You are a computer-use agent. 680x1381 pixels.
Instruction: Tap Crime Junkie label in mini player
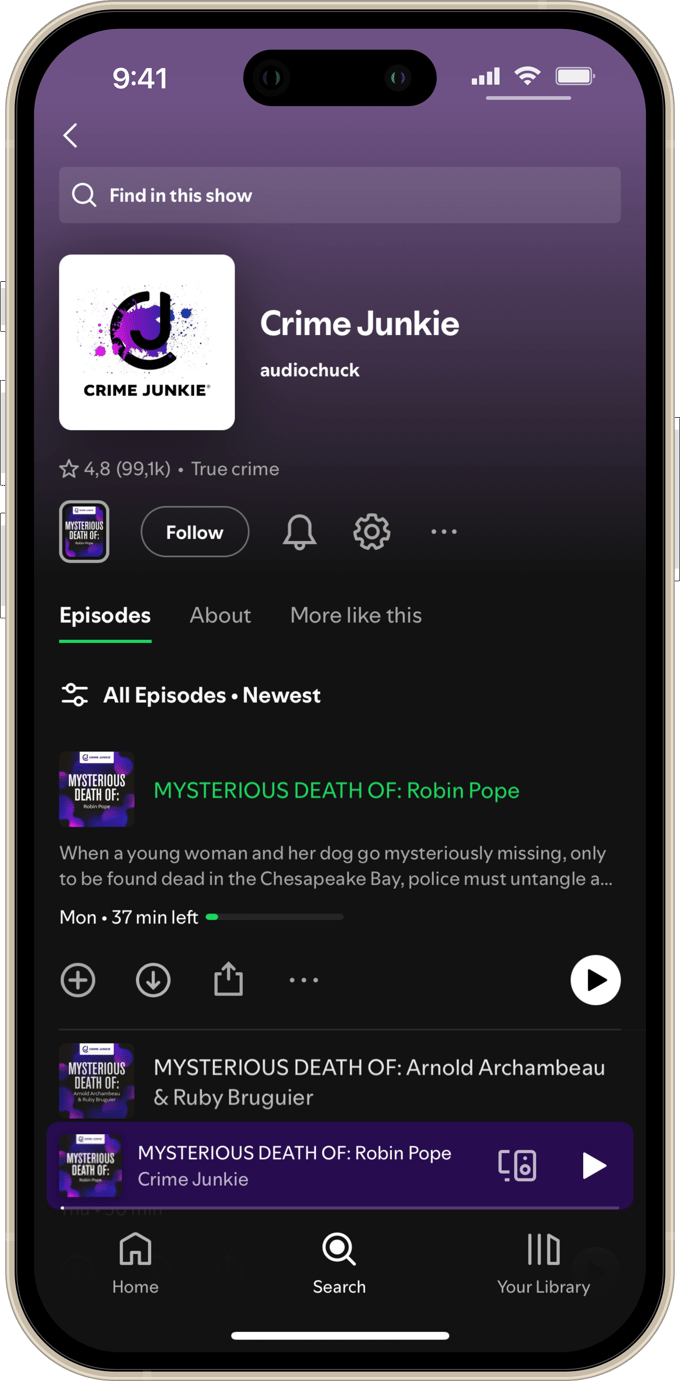tap(193, 1179)
